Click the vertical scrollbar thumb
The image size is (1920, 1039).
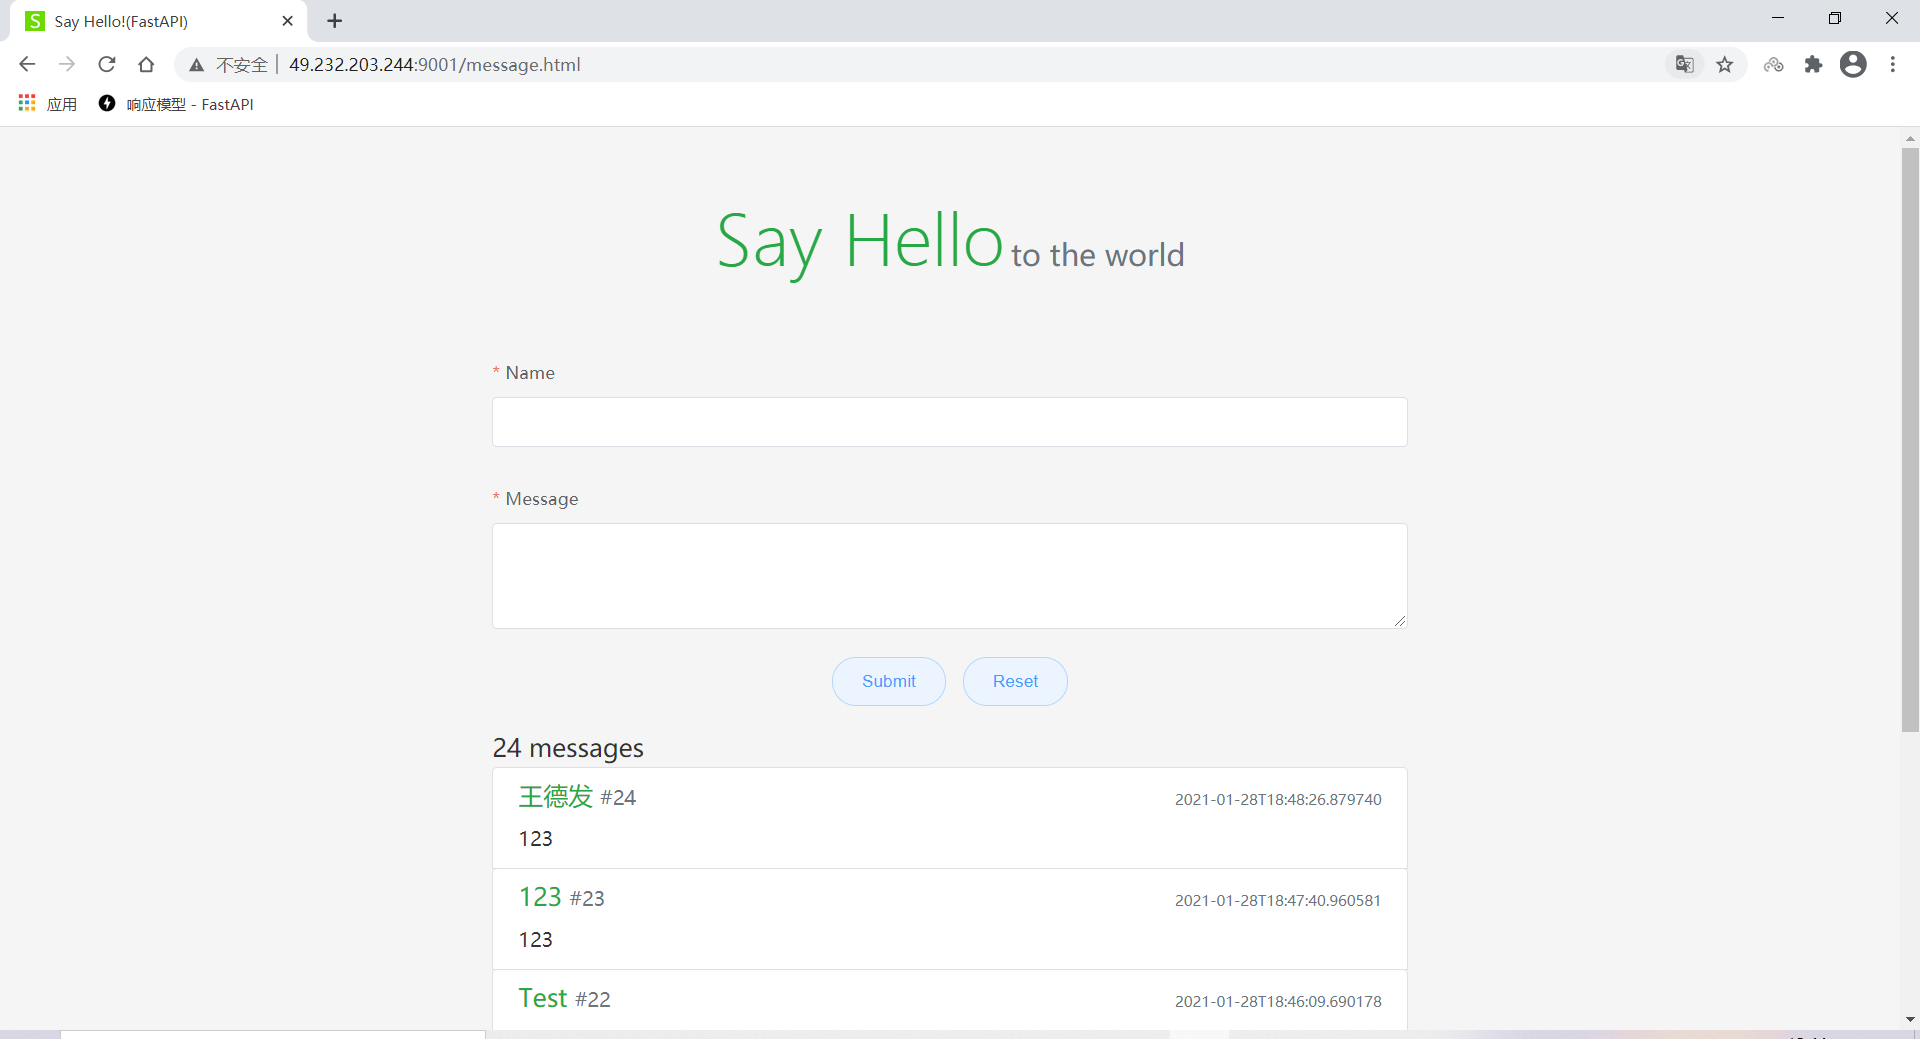tap(1910, 440)
